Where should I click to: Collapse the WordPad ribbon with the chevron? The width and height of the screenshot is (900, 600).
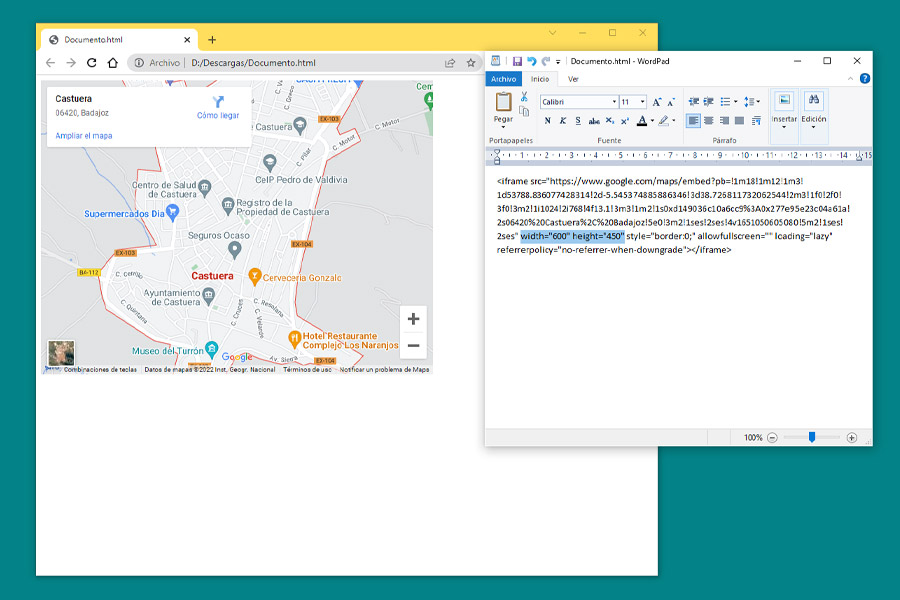tap(850, 79)
